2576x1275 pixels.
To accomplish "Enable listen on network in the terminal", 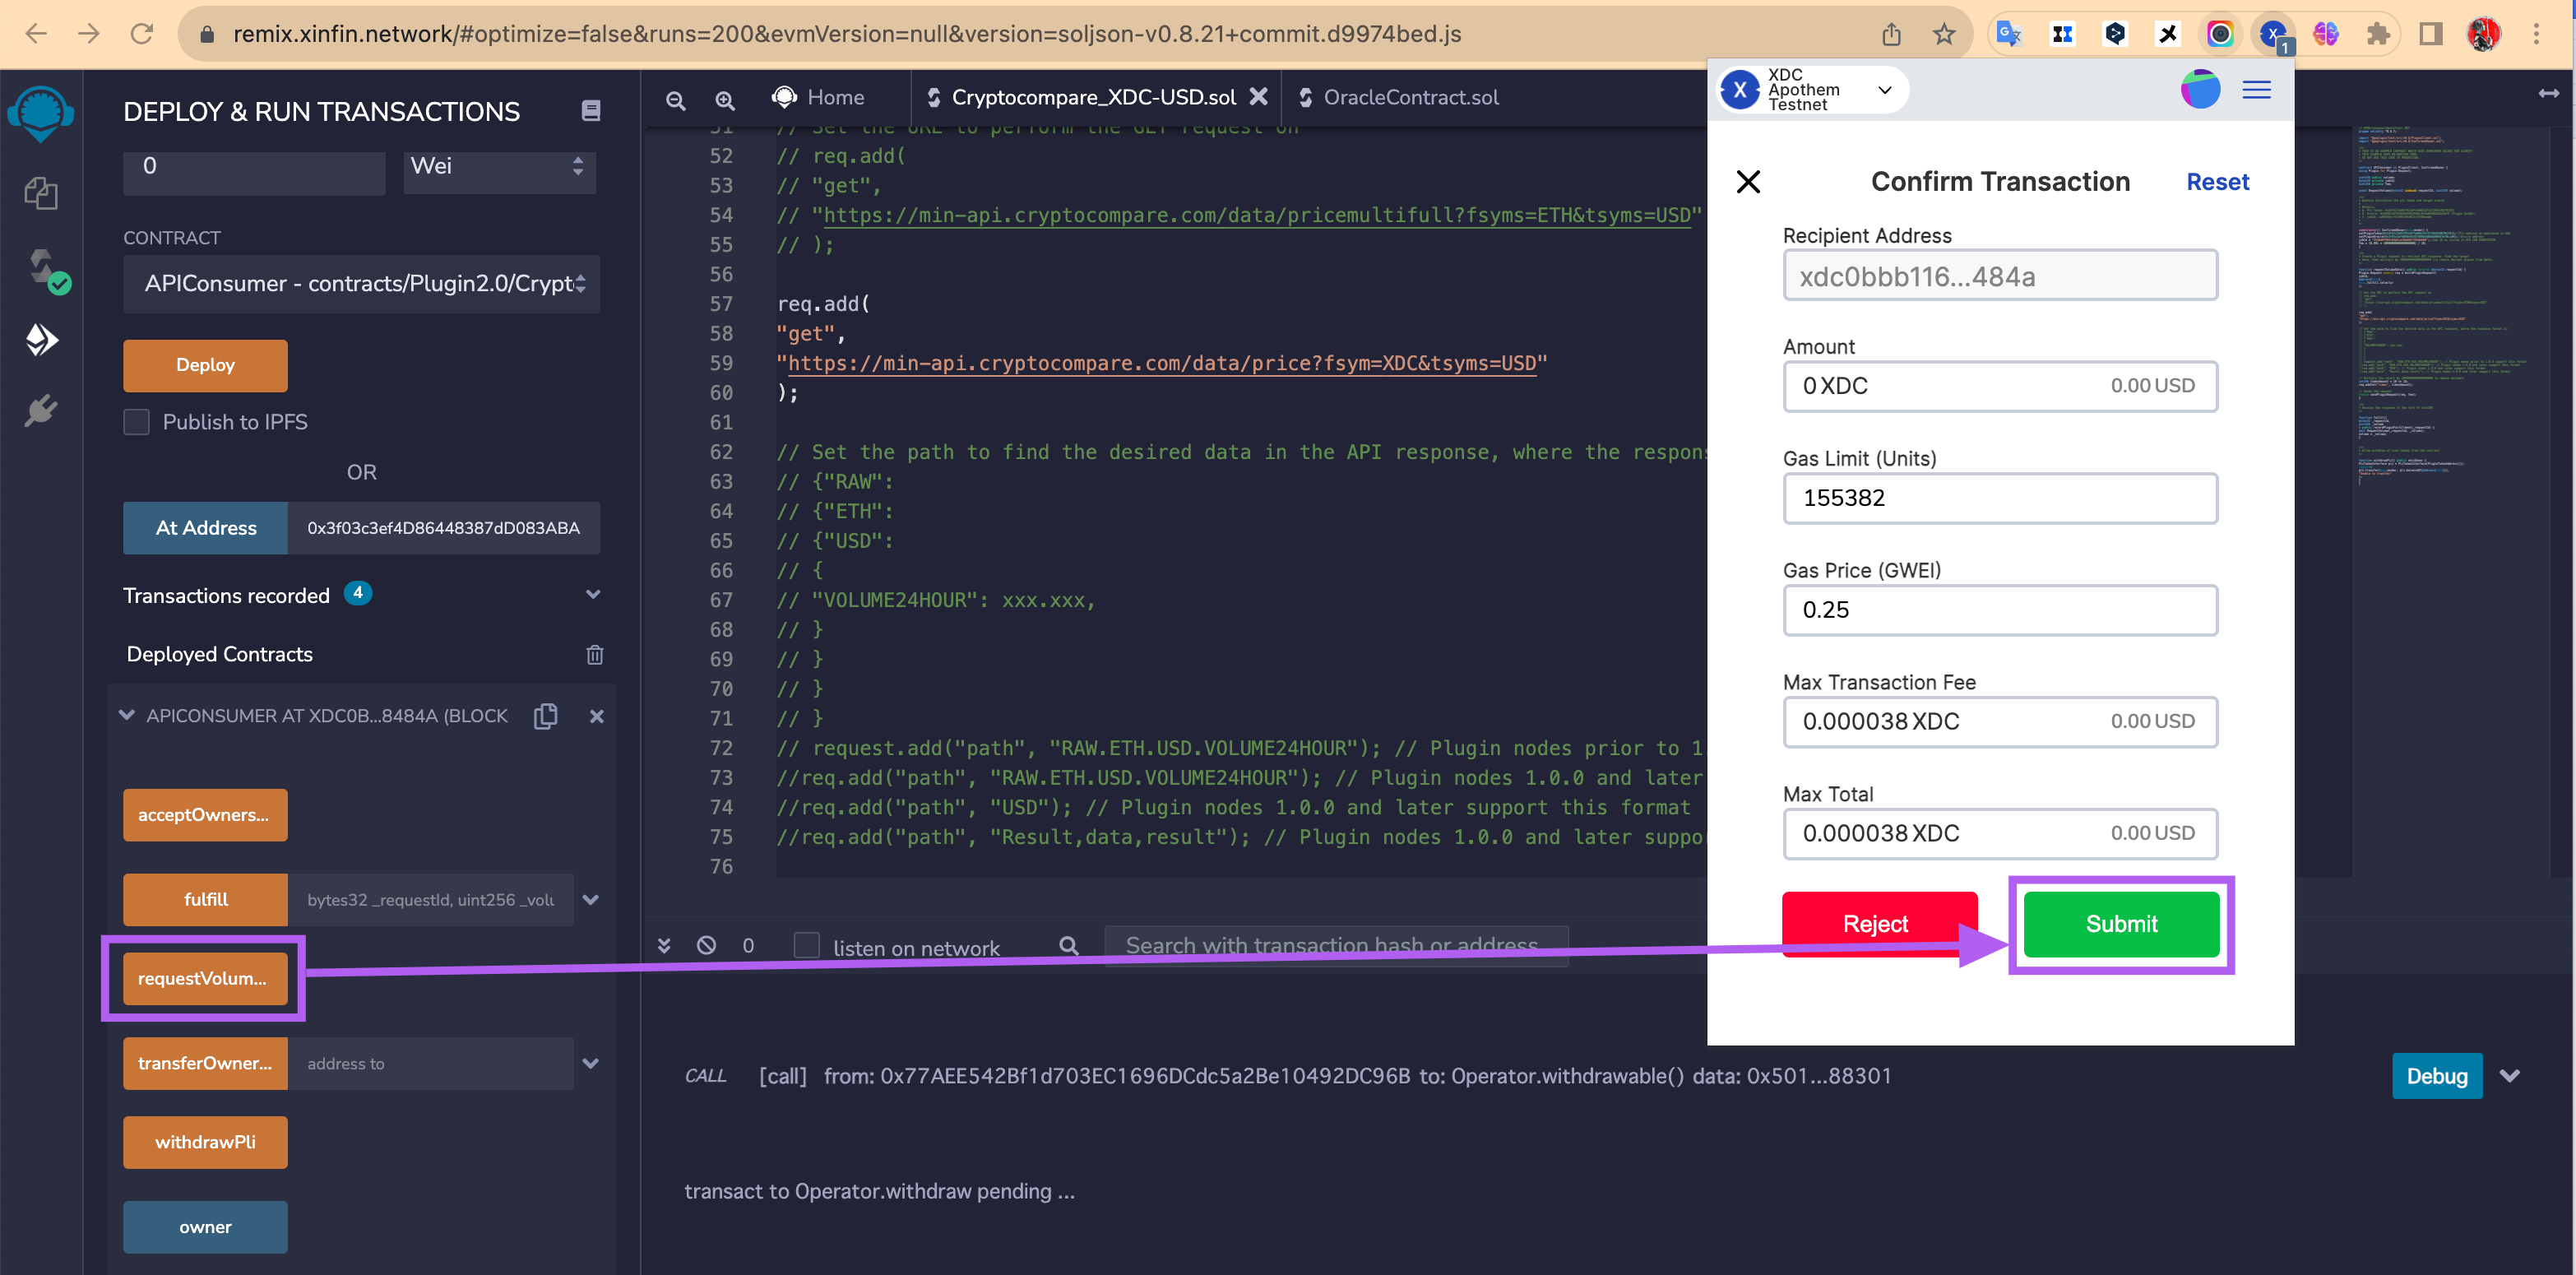I will point(805,944).
